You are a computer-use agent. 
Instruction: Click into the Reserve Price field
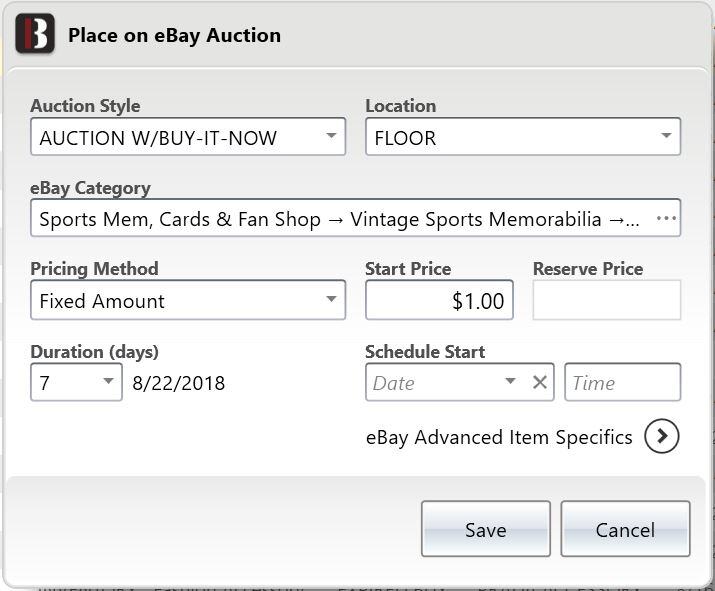pos(606,300)
